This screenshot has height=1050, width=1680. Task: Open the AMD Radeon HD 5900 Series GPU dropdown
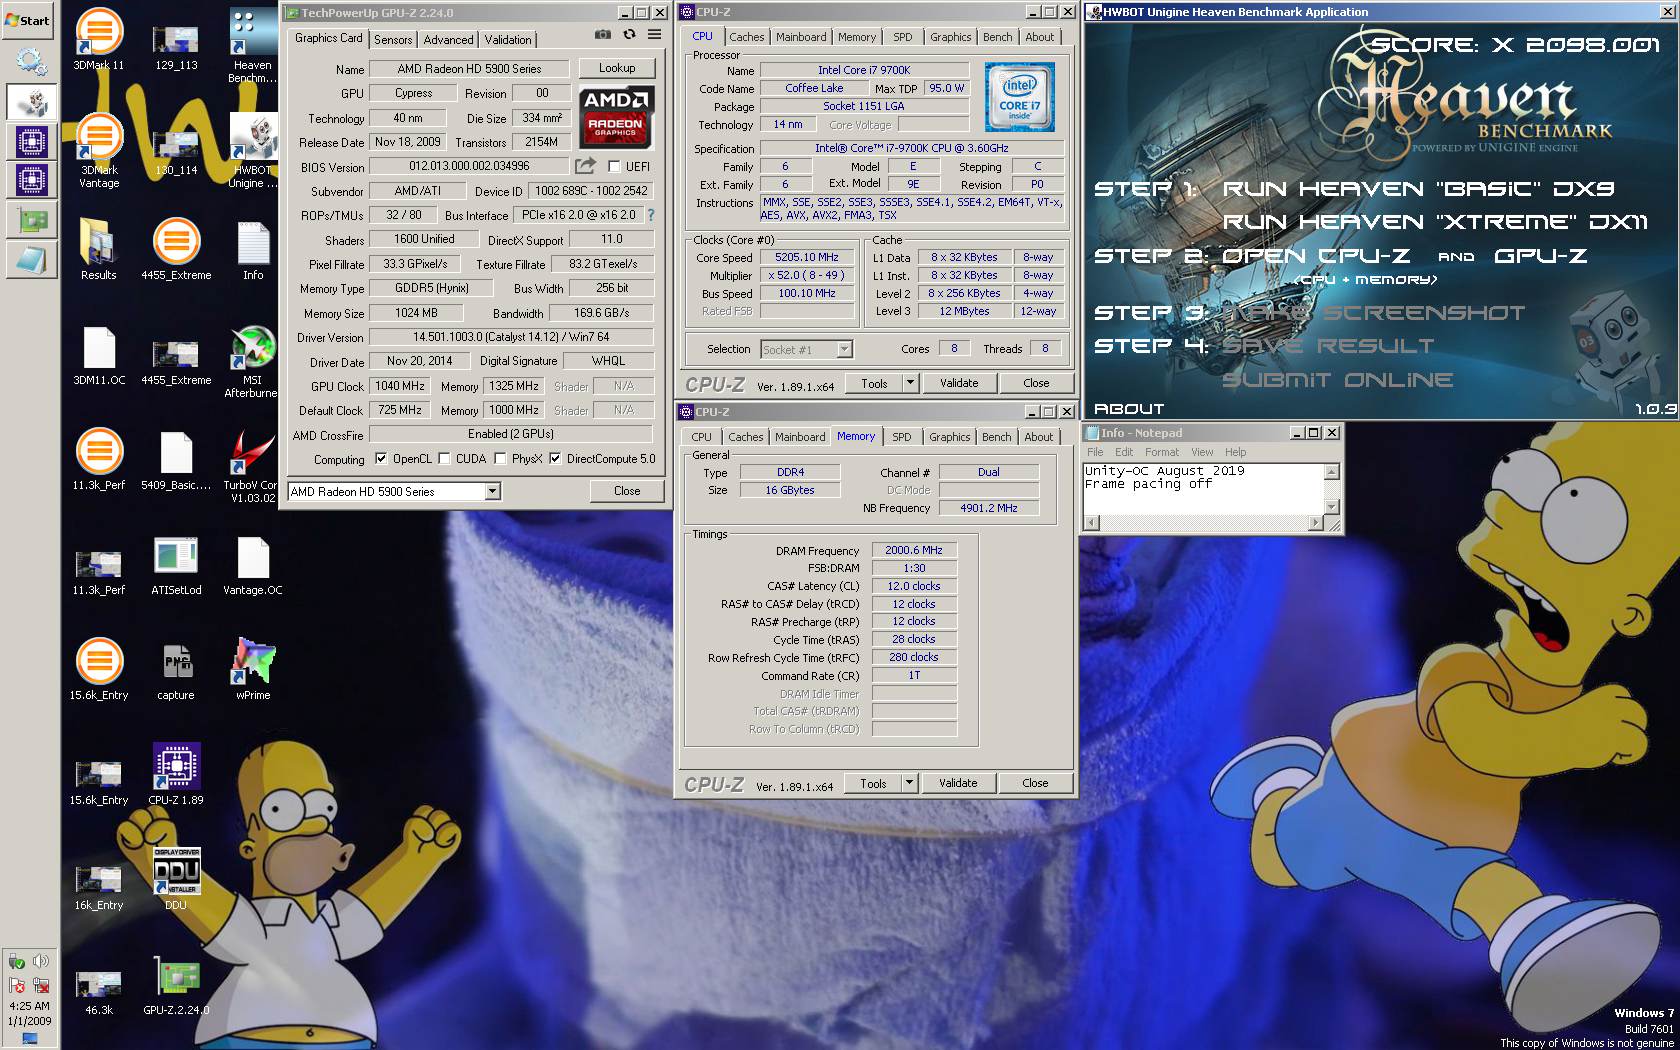(394, 491)
